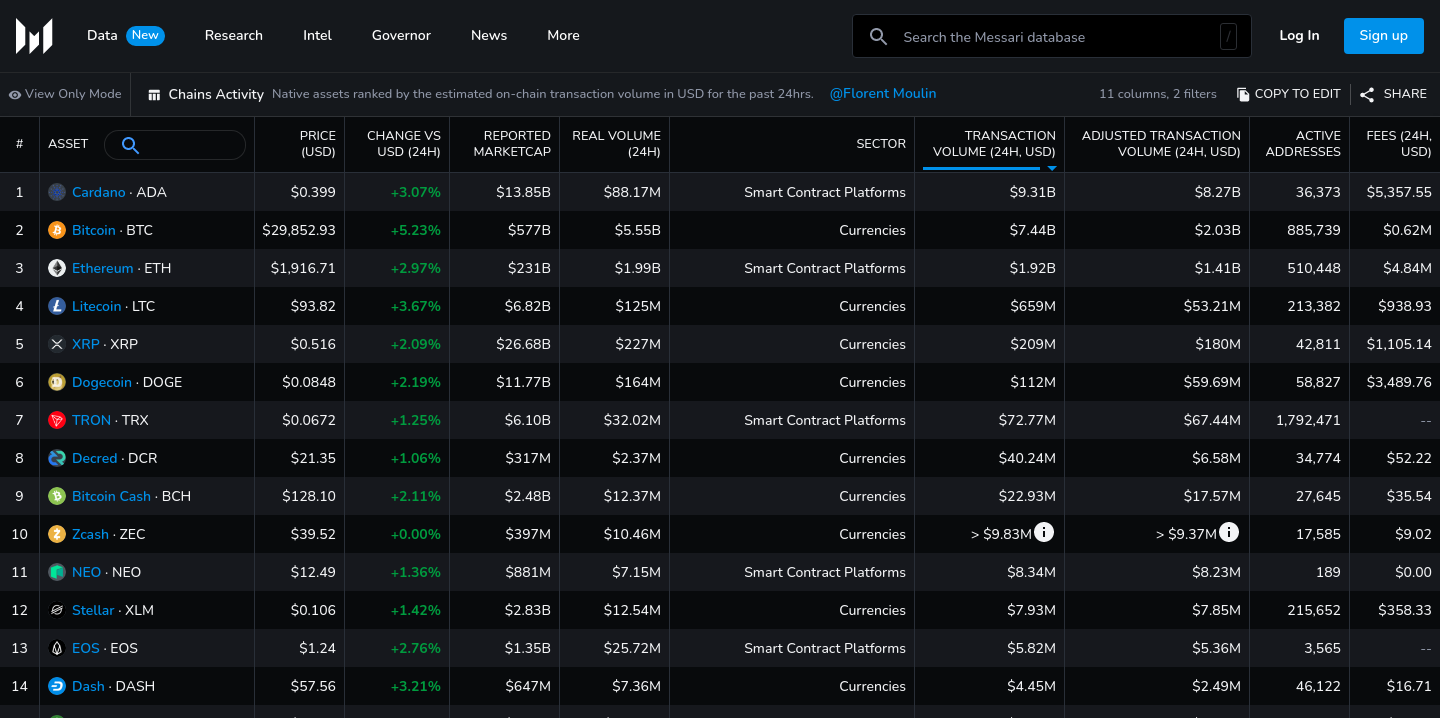The width and height of the screenshot is (1440, 718).
Task: Click Zcash change +0.00%
Action: tap(415, 534)
